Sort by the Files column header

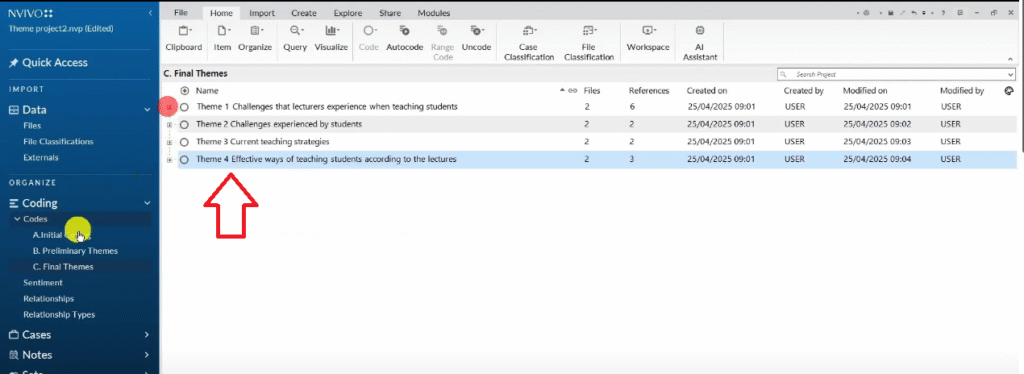click(592, 91)
